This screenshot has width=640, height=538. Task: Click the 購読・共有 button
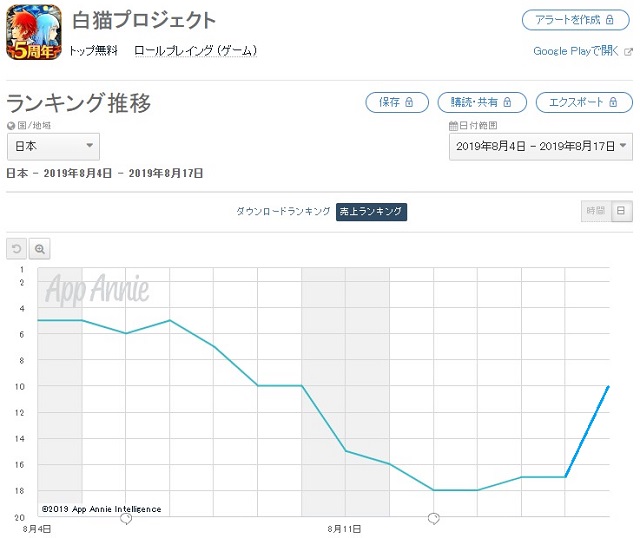click(x=482, y=102)
